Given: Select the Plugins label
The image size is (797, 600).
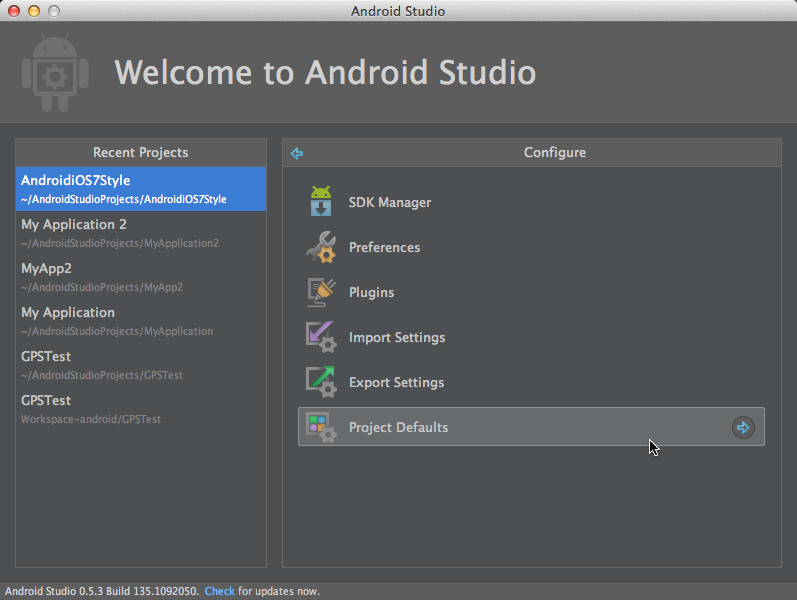Looking at the screenshot, I should pyautogui.click(x=371, y=292).
